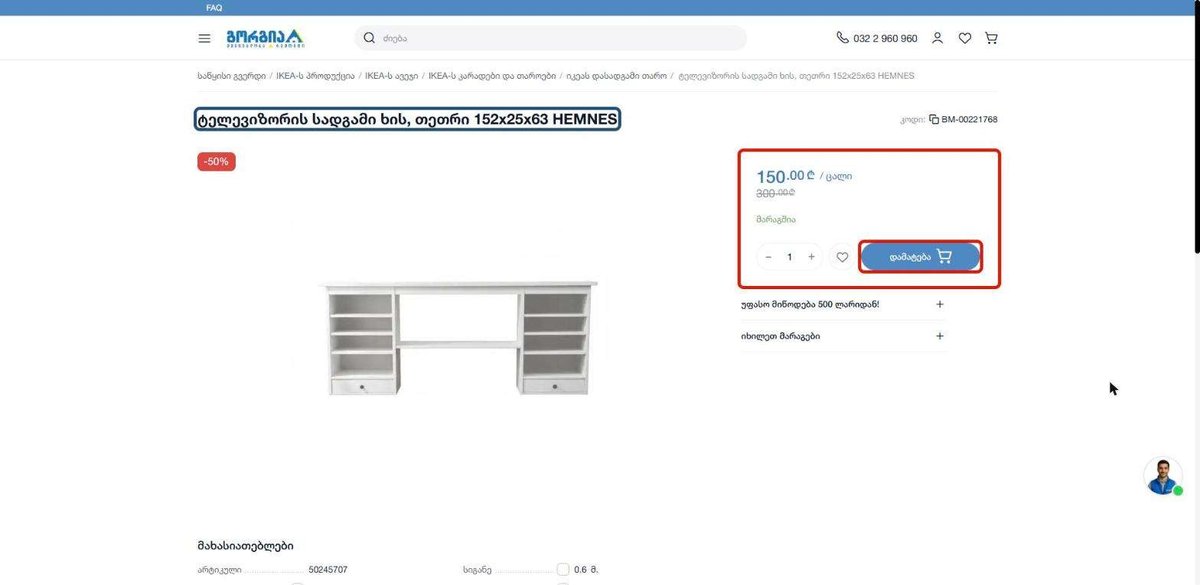Add product to wishlist heart button
Image resolution: width=1200 pixels, height=585 pixels.
842,257
